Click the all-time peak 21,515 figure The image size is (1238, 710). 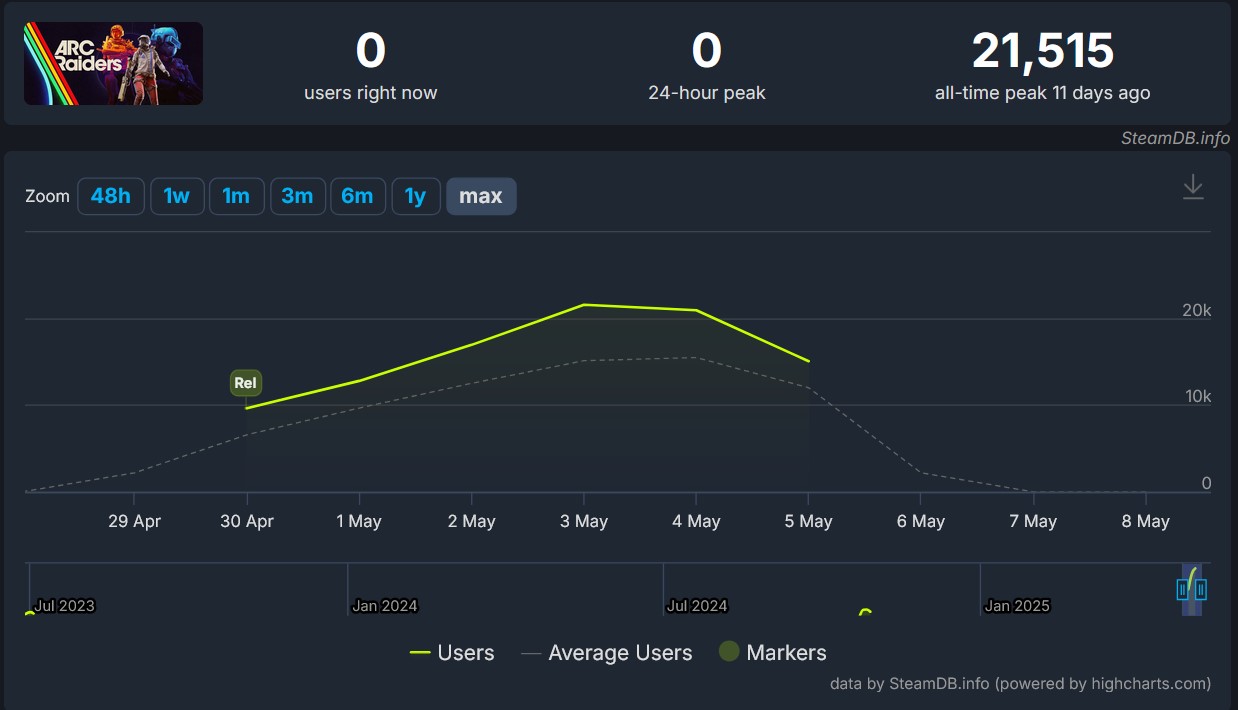pyautogui.click(x=1042, y=51)
